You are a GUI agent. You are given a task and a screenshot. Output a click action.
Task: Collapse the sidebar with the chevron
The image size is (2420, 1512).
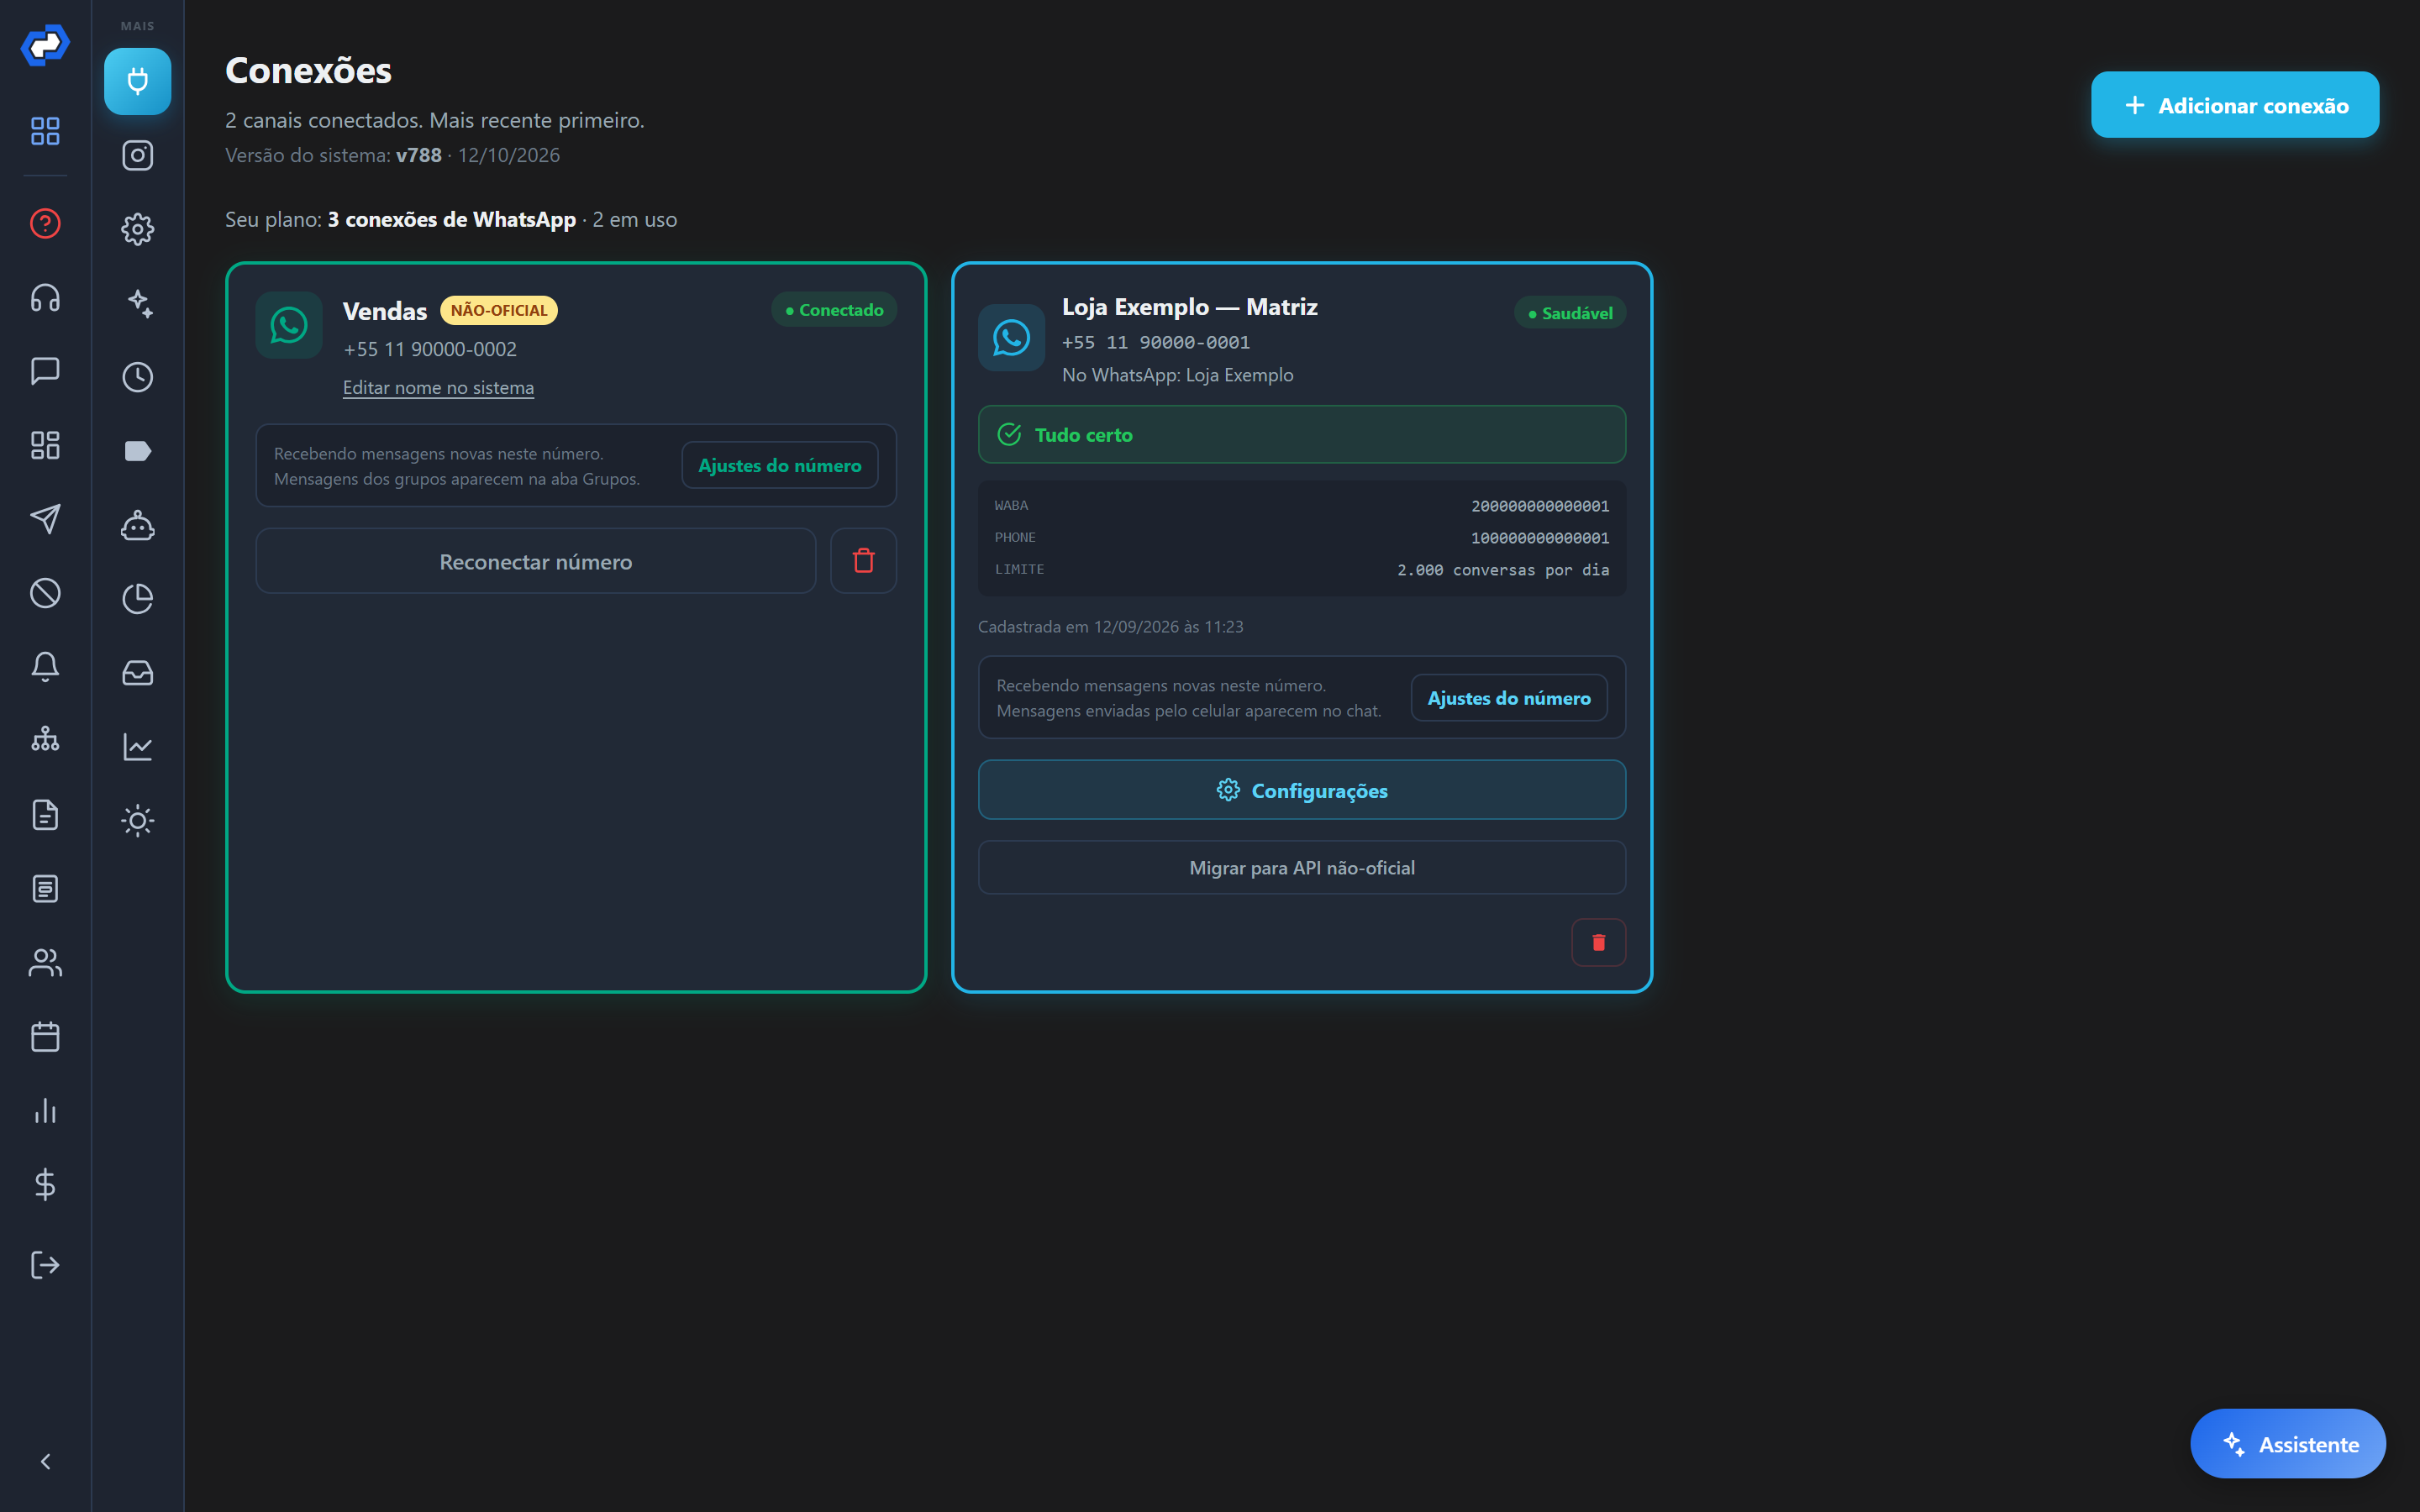[45, 1462]
